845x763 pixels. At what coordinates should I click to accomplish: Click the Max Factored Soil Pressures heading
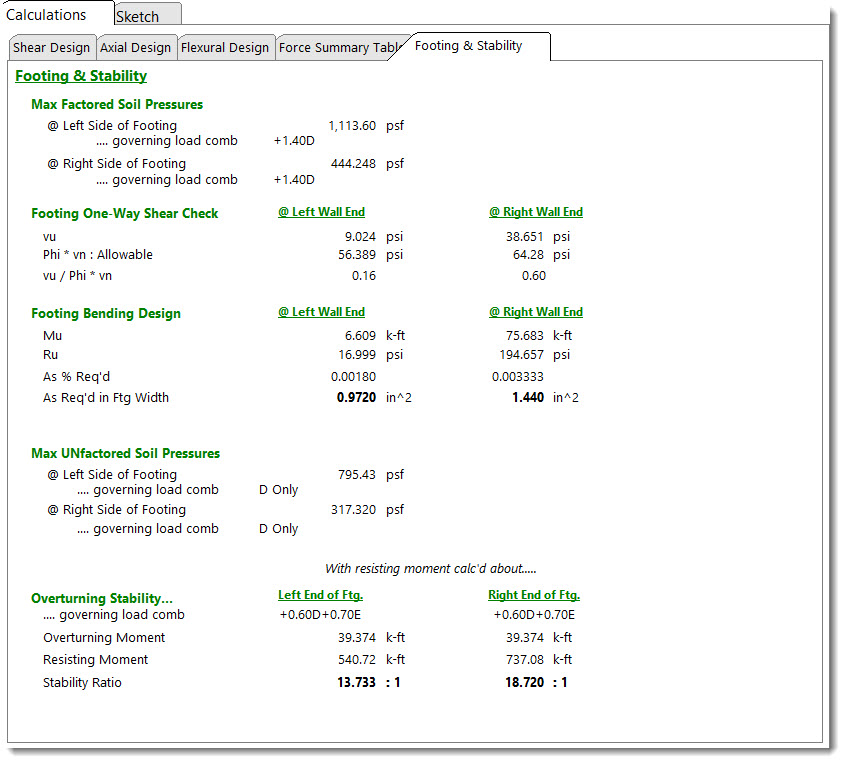pyautogui.click(x=117, y=104)
